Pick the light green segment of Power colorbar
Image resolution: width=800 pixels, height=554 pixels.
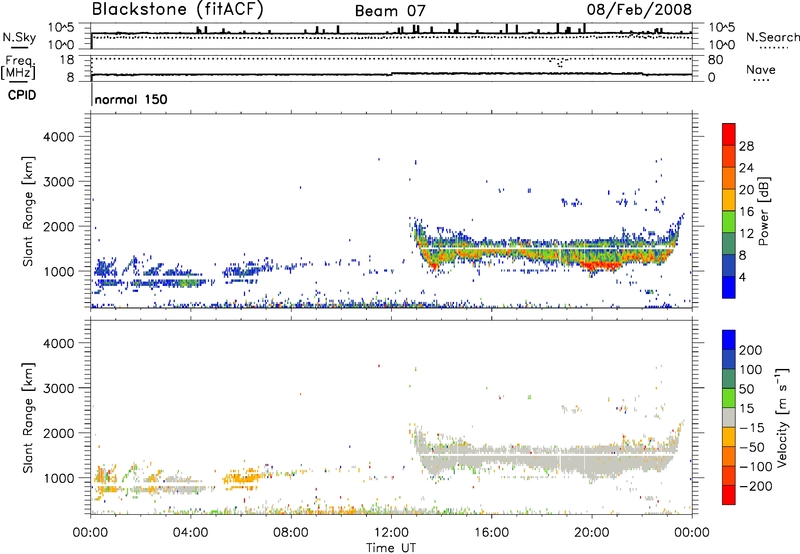[x=729, y=222]
